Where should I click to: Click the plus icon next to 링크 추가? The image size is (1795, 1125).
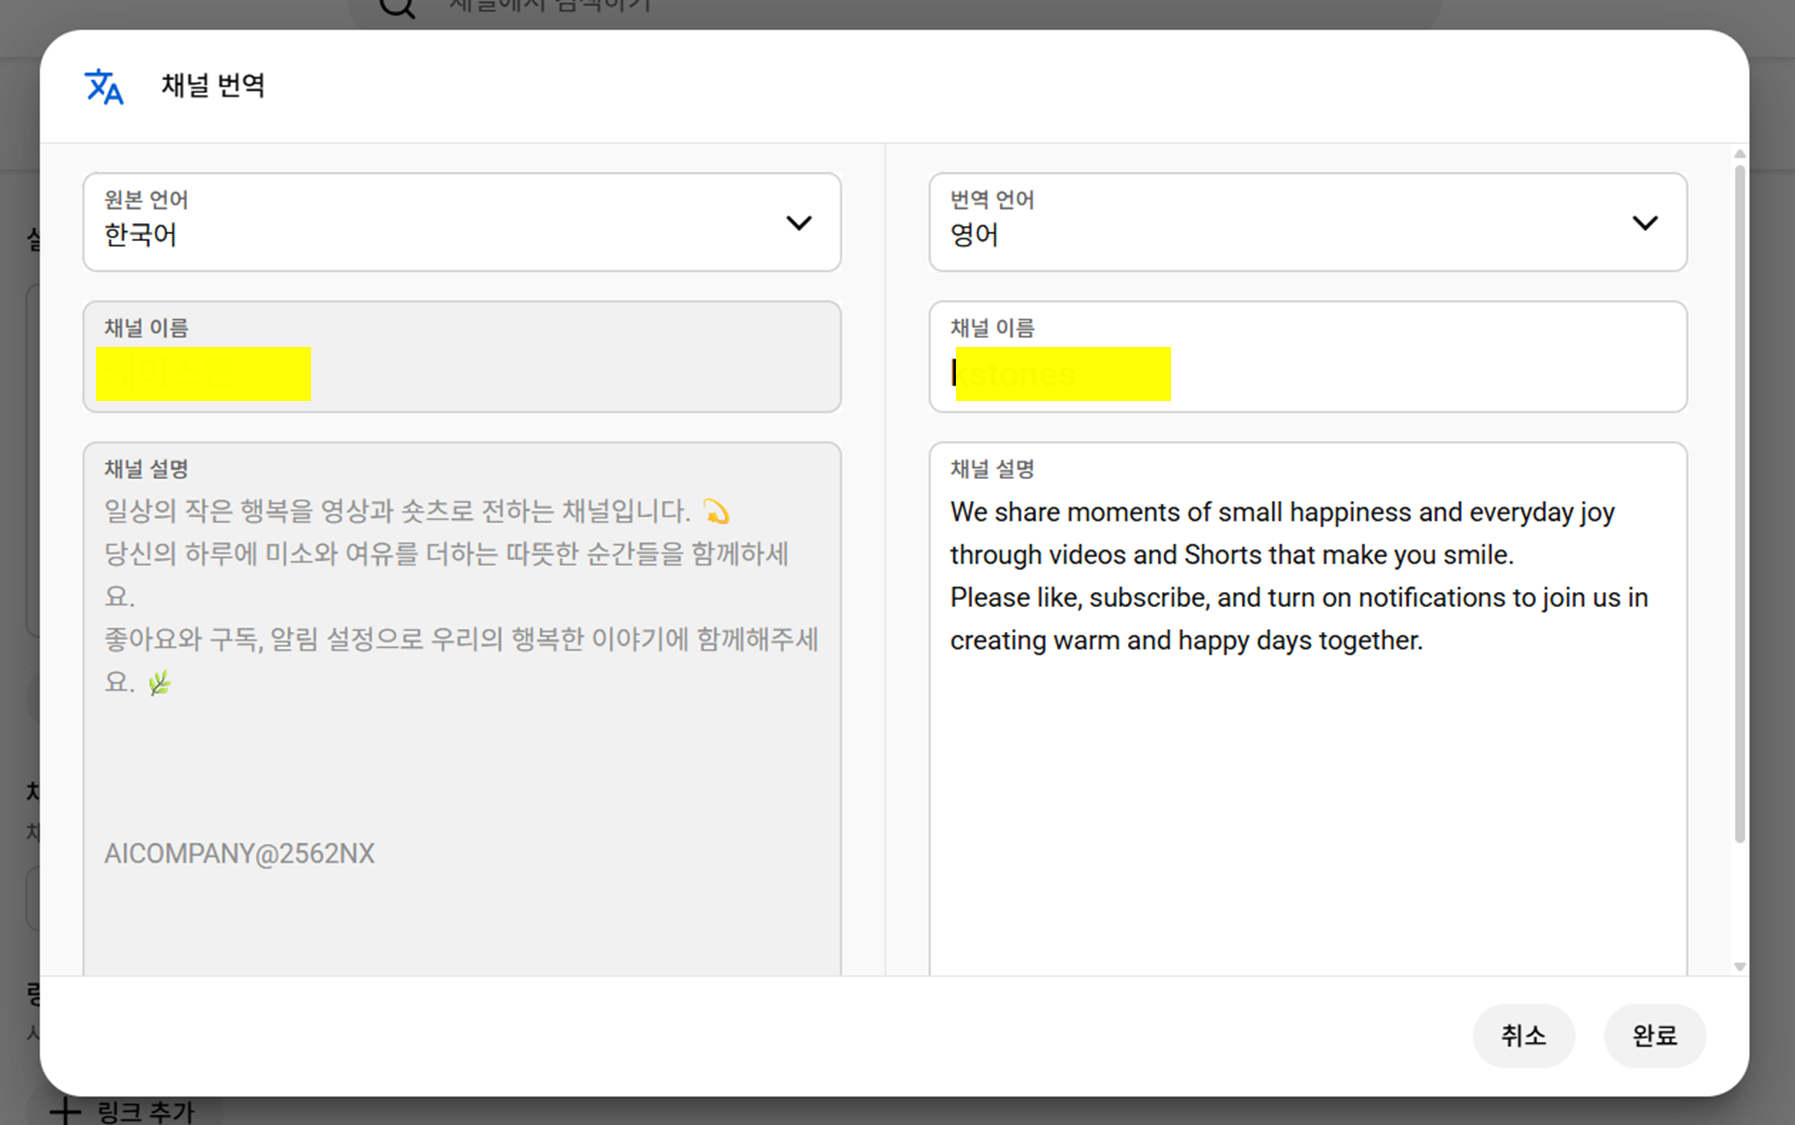tap(66, 1111)
